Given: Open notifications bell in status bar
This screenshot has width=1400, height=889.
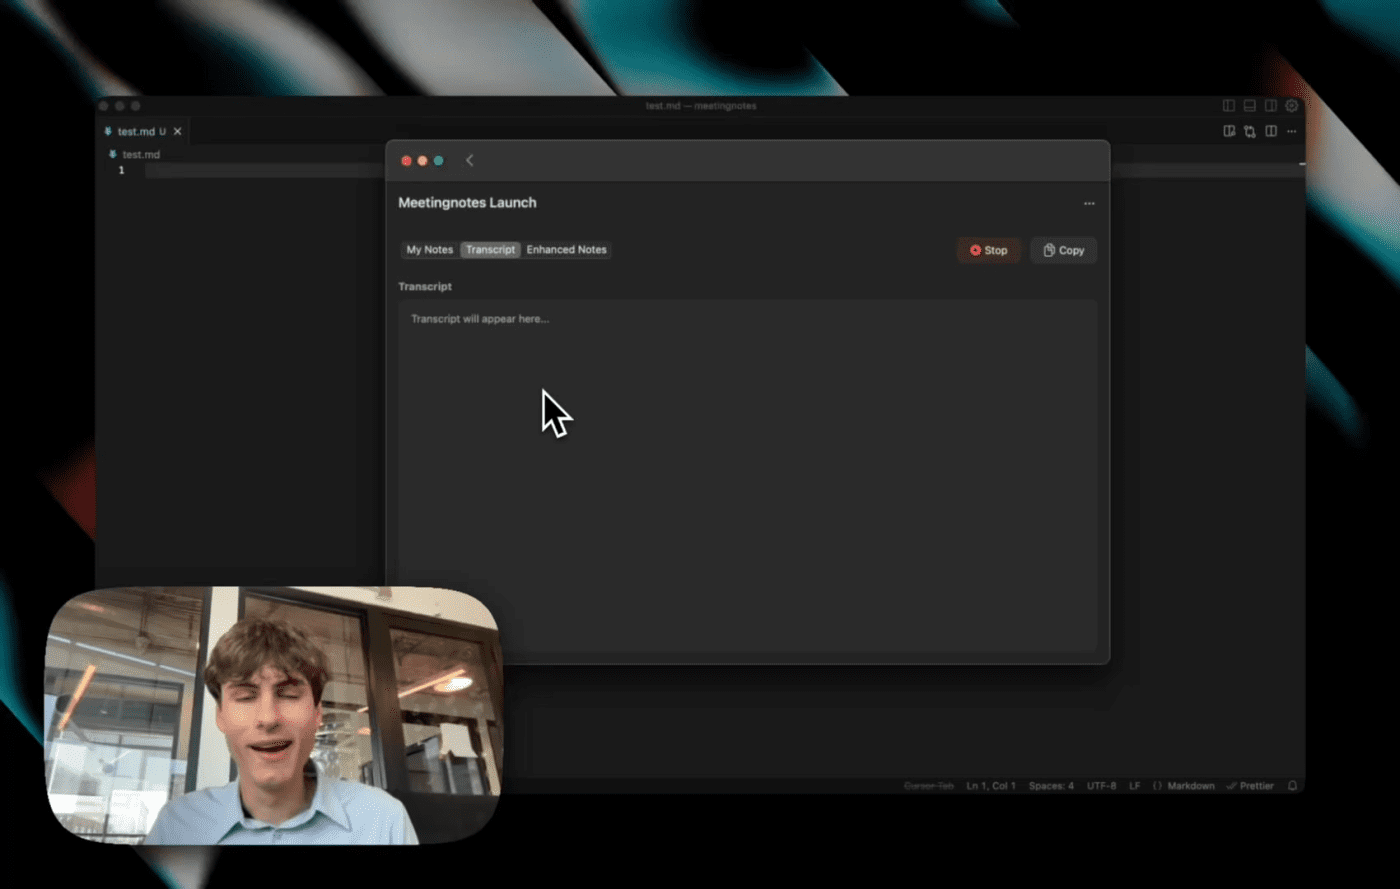Looking at the screenshot, I should point(1292,786).
